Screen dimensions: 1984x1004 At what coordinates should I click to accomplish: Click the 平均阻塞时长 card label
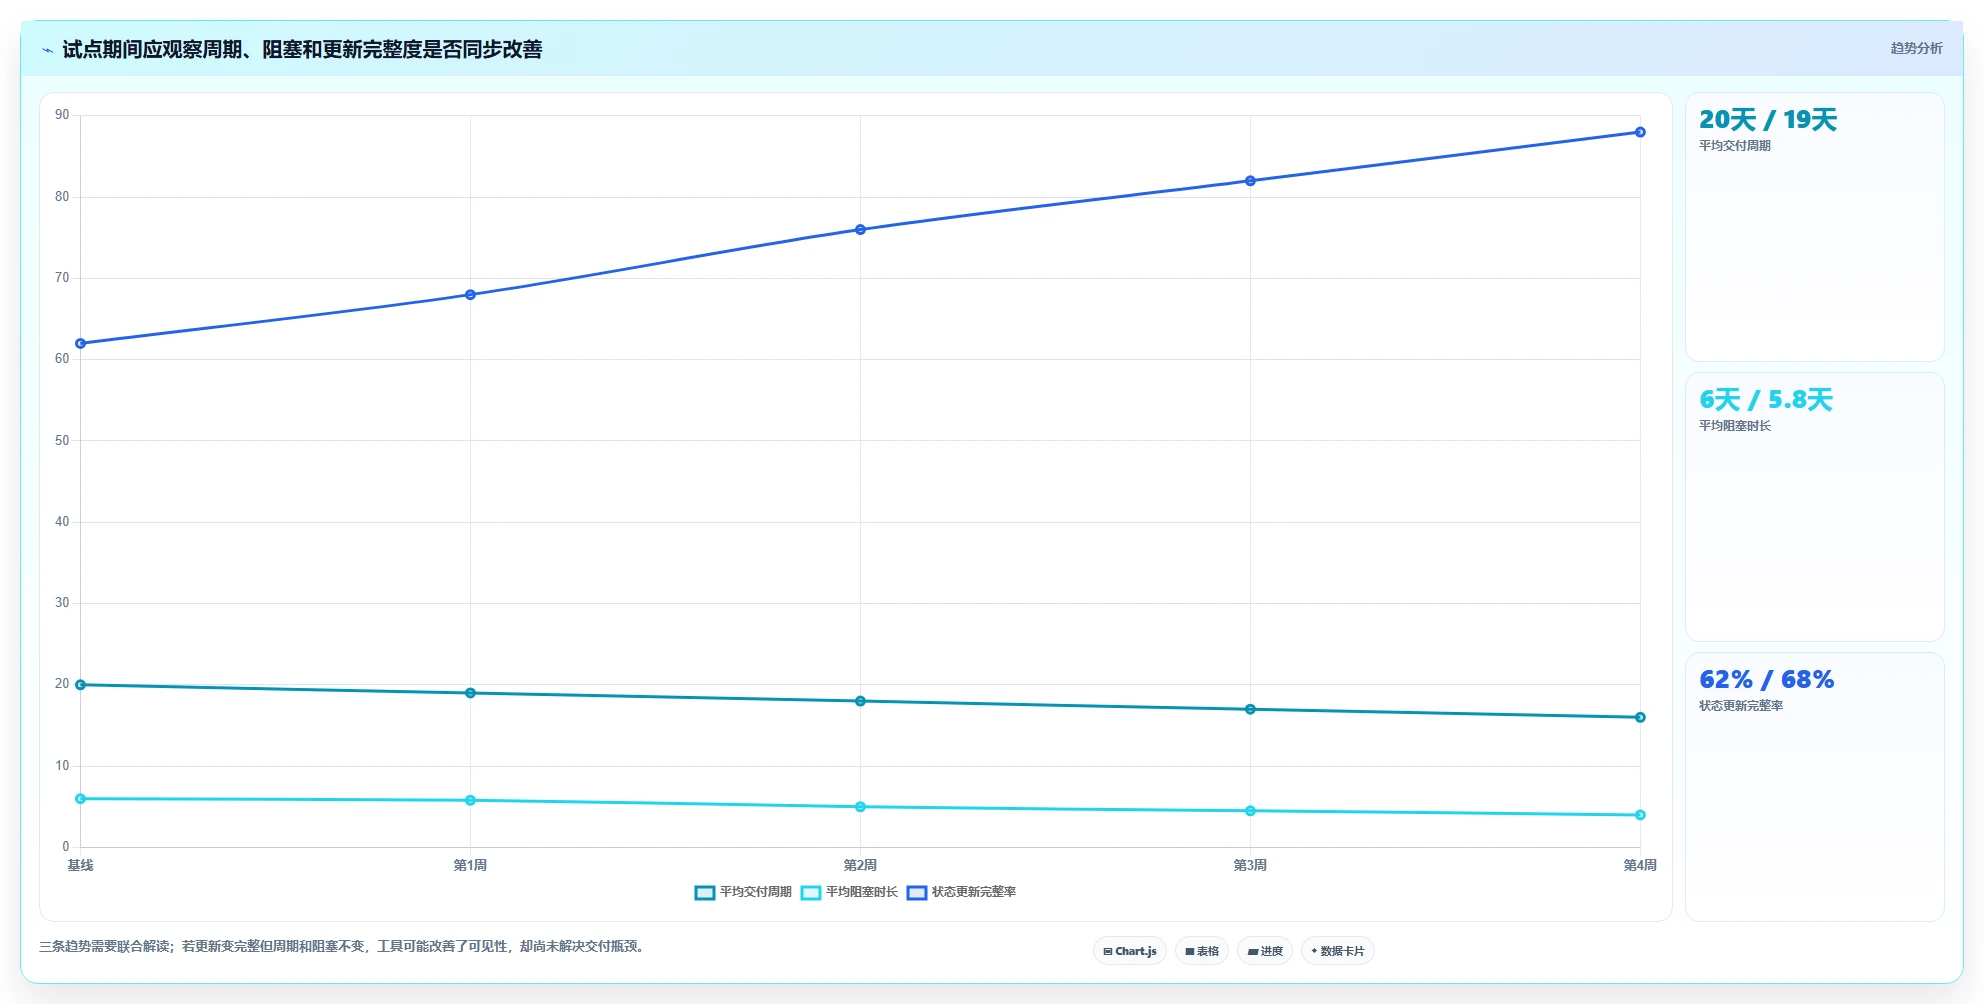pyautogui.click(x=1735, y=426)
